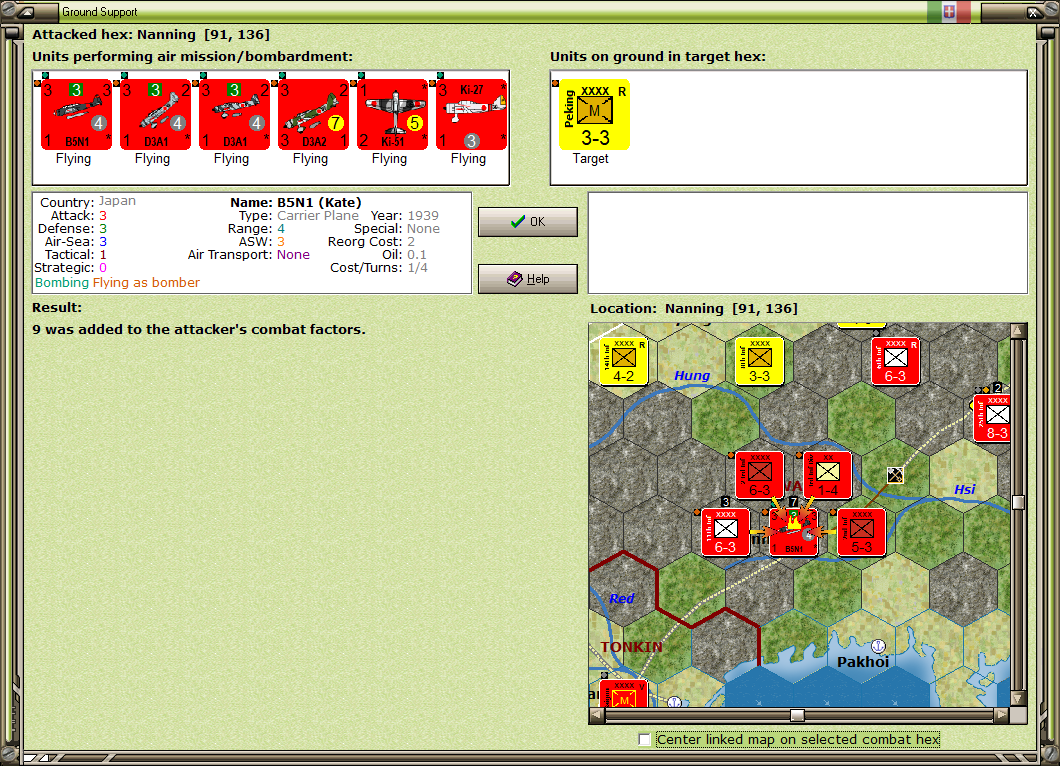Click the red 5-3 infantry unit on map
The height and width of the screenshot is (766, 1060).
(x=862, y=533)
